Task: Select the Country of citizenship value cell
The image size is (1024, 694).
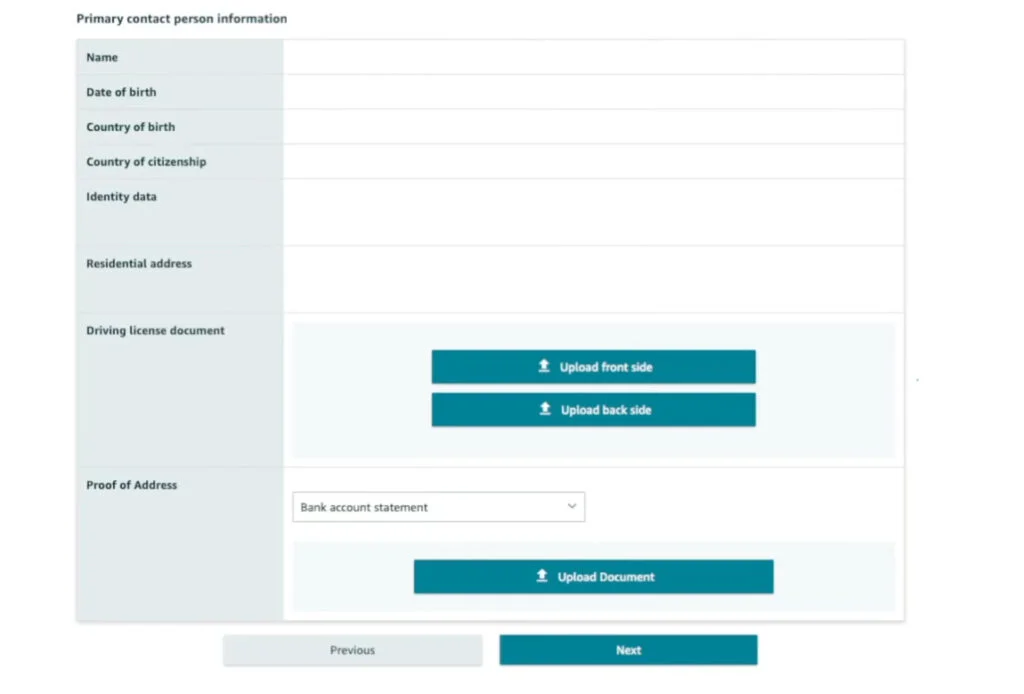Action: (593, 162)
